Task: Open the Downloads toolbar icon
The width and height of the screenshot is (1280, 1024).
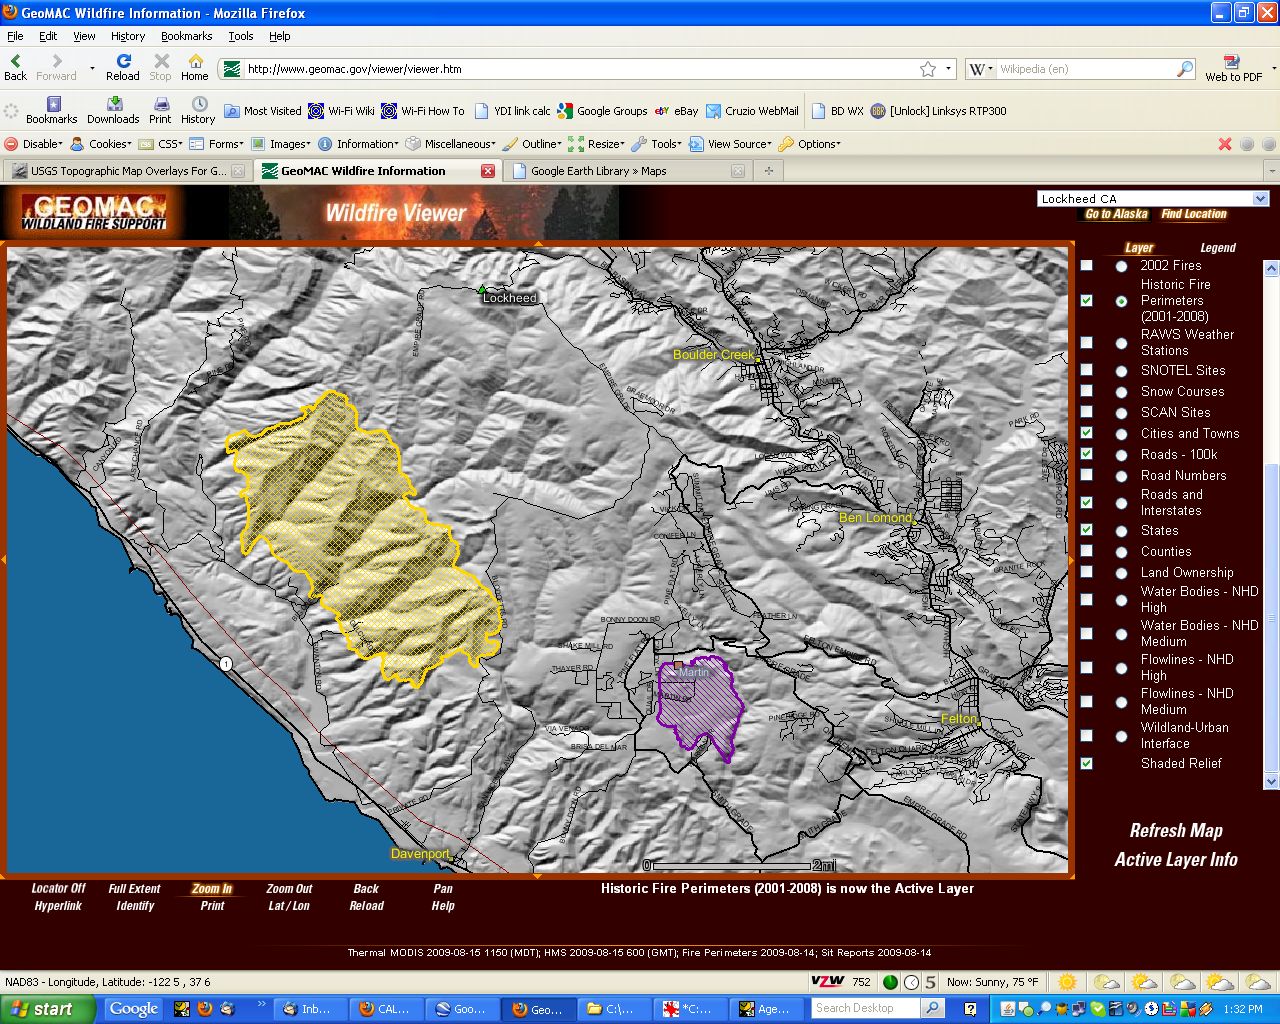Action: (113, 105)
